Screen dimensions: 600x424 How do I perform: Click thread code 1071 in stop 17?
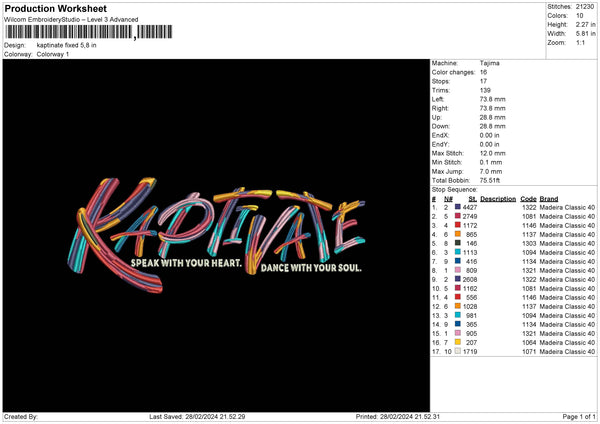(x=529, y=352)
